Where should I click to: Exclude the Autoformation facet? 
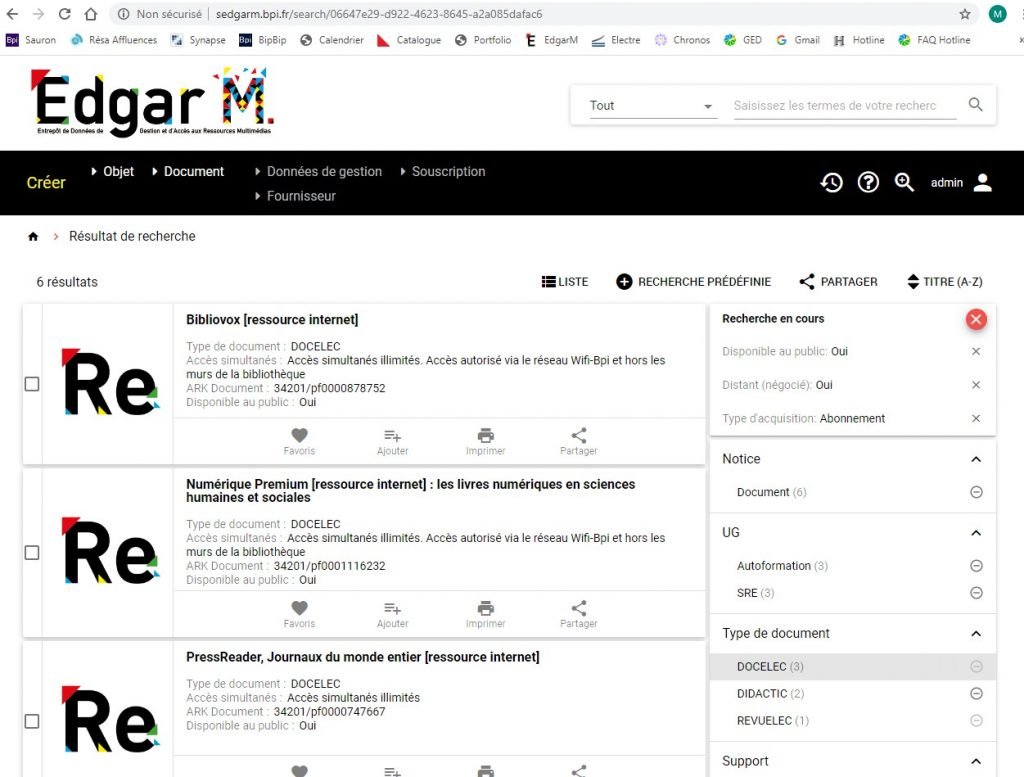(x=976, y=566)
